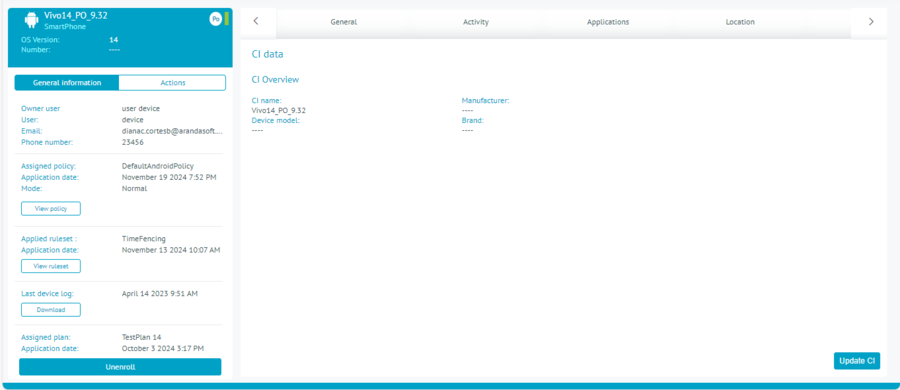Open the General tab

(344, 22)
